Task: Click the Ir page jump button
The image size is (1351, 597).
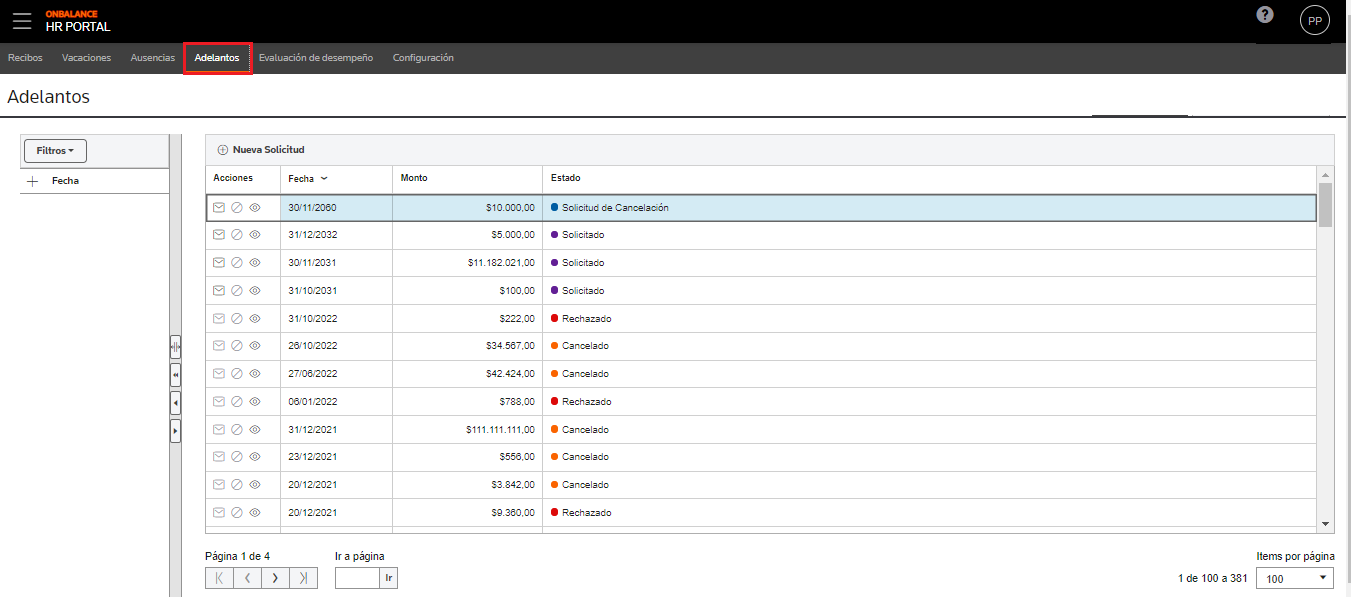Action: [x=389, y=578]
